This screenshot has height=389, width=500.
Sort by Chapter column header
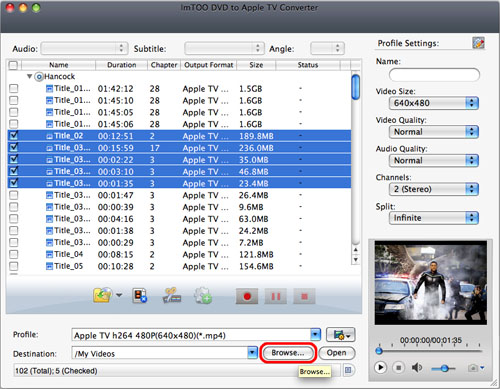click(164, 65)
